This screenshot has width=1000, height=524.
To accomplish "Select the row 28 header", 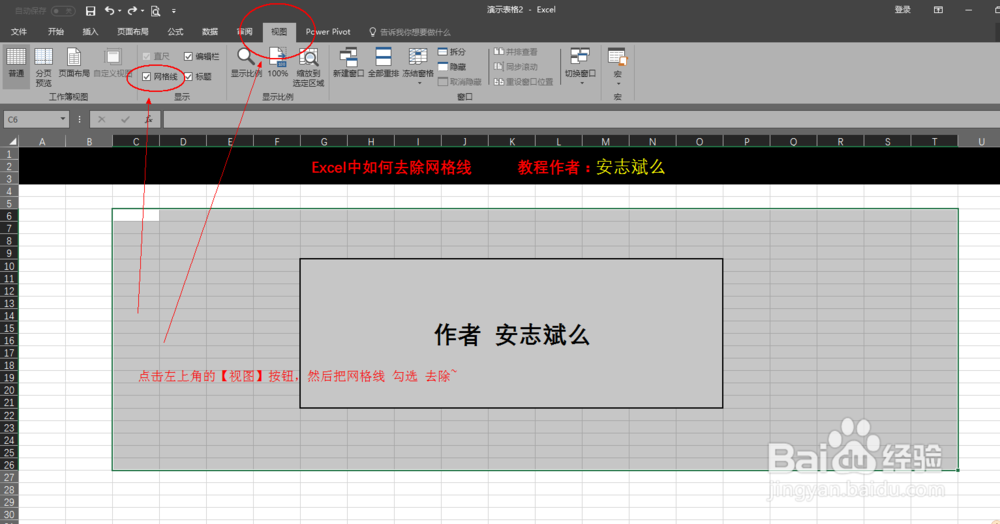I will (x=9, y=490).
